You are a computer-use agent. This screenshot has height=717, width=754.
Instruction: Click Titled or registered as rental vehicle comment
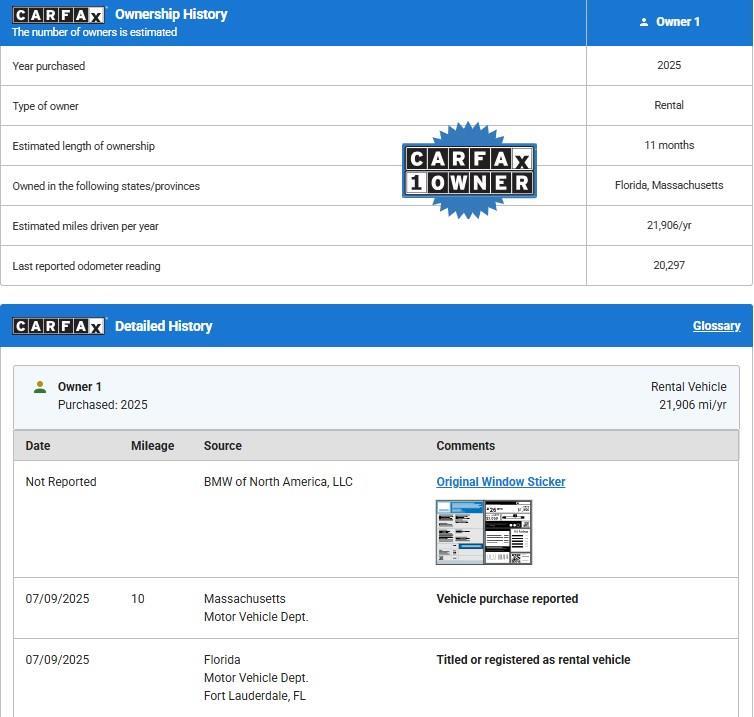coord(533,660)
